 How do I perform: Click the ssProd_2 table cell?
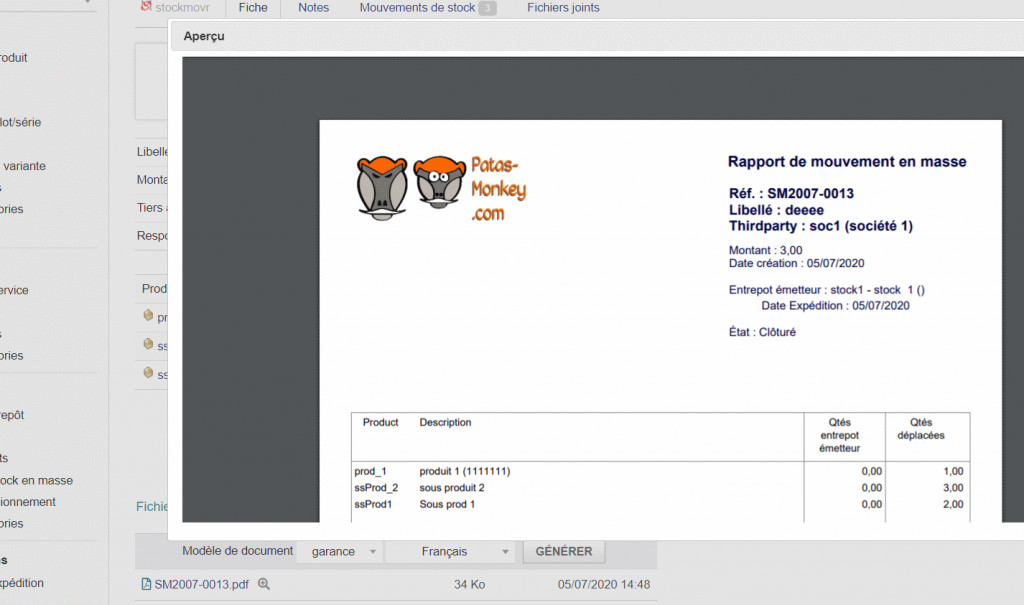pos(376,487)
